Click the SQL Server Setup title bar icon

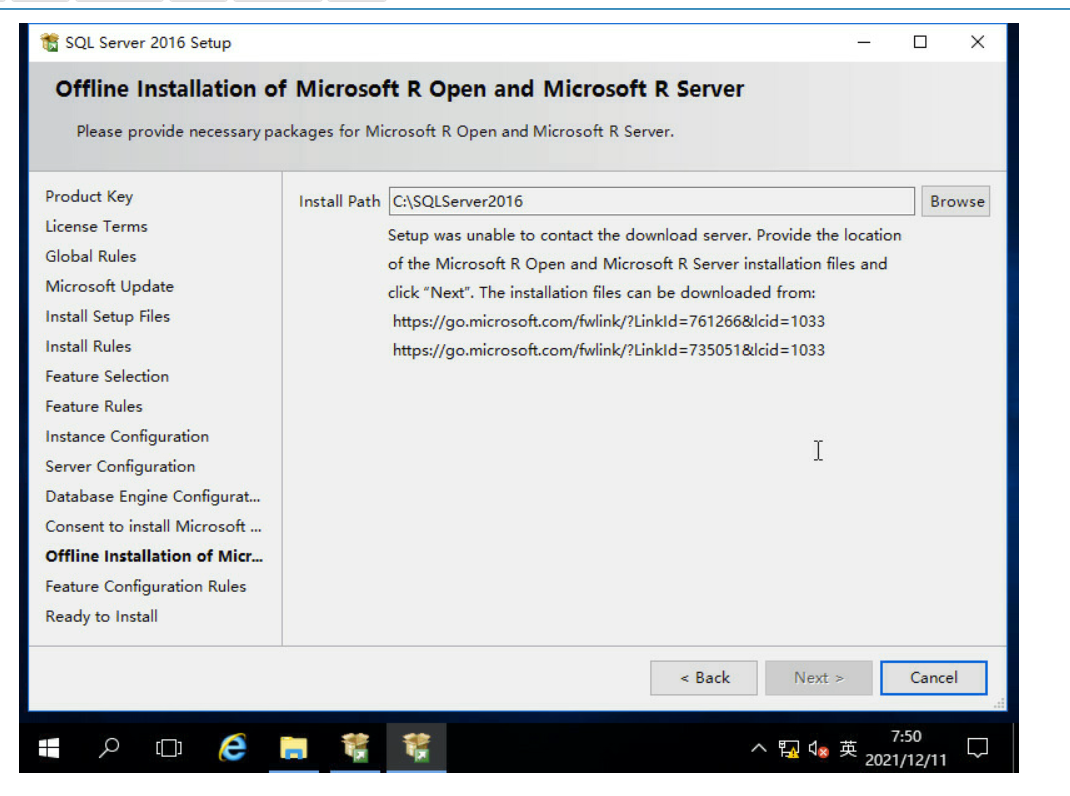coord(49,42)
